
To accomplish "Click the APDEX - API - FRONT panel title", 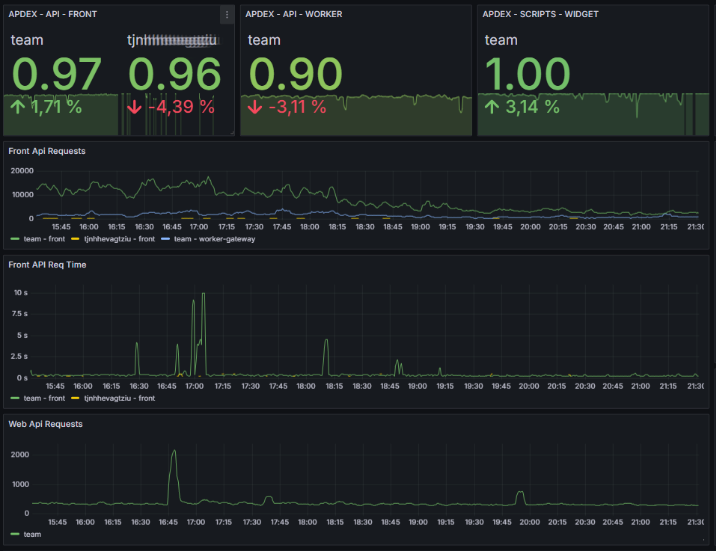I will tap(53, 14).
